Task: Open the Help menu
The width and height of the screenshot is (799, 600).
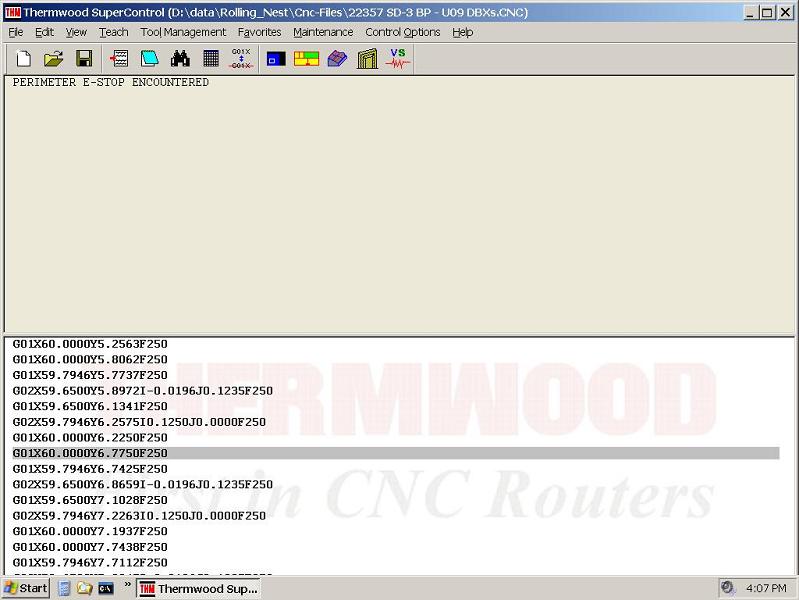Action: pos(463,32)
